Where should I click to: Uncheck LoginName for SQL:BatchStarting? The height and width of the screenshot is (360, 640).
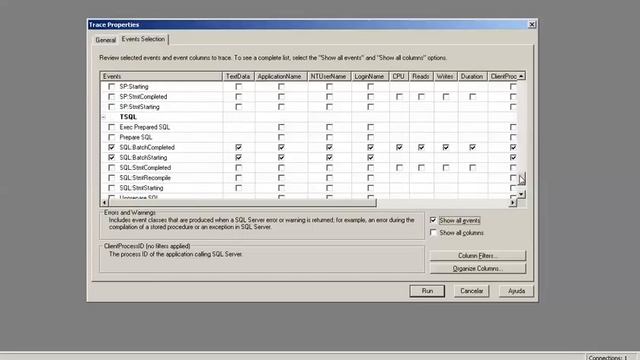[370, 158]
